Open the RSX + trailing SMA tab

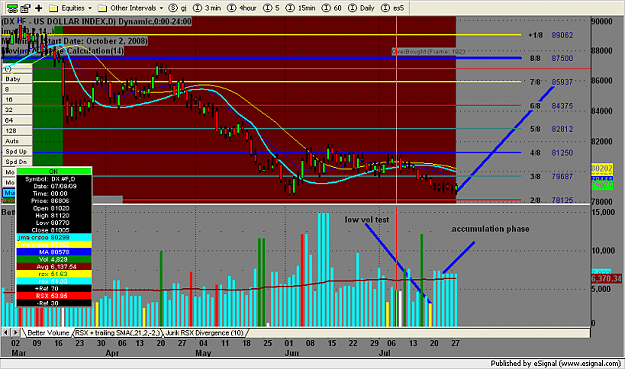(x=118, y=333)
